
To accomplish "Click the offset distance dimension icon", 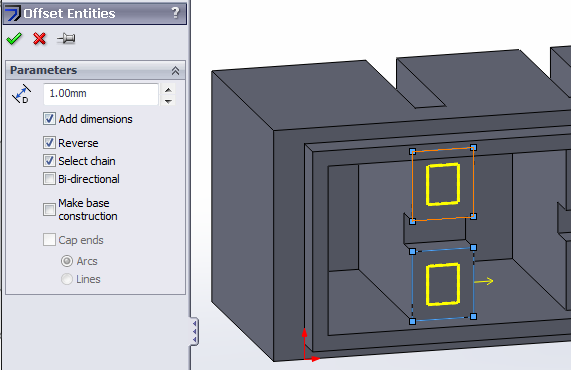I will pos(22,94).
